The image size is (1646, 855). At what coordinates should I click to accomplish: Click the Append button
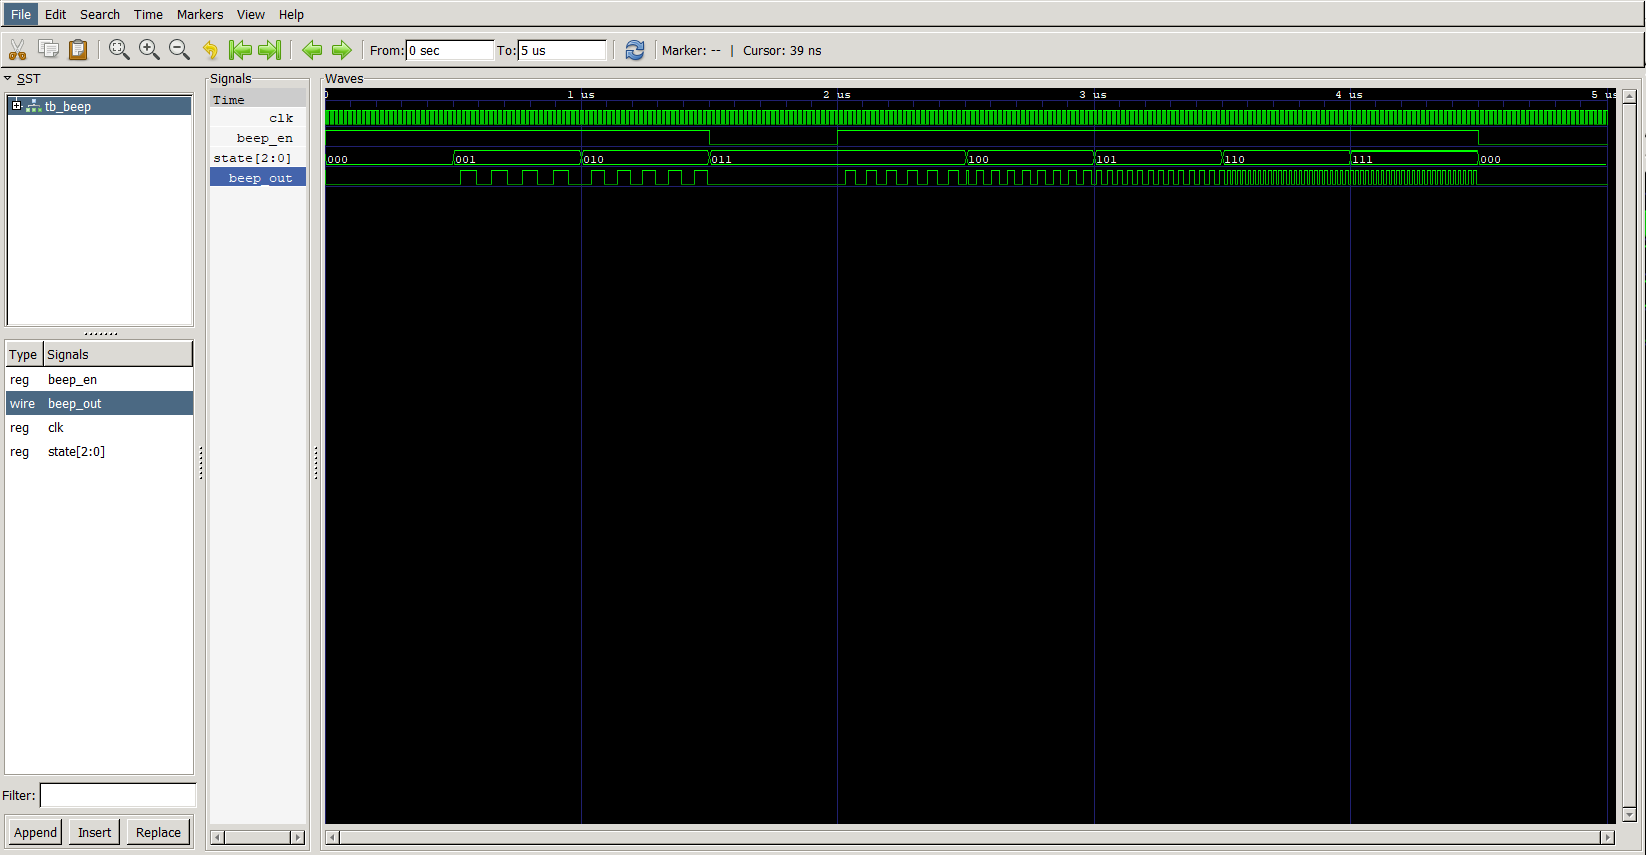(x=35, y=832)
